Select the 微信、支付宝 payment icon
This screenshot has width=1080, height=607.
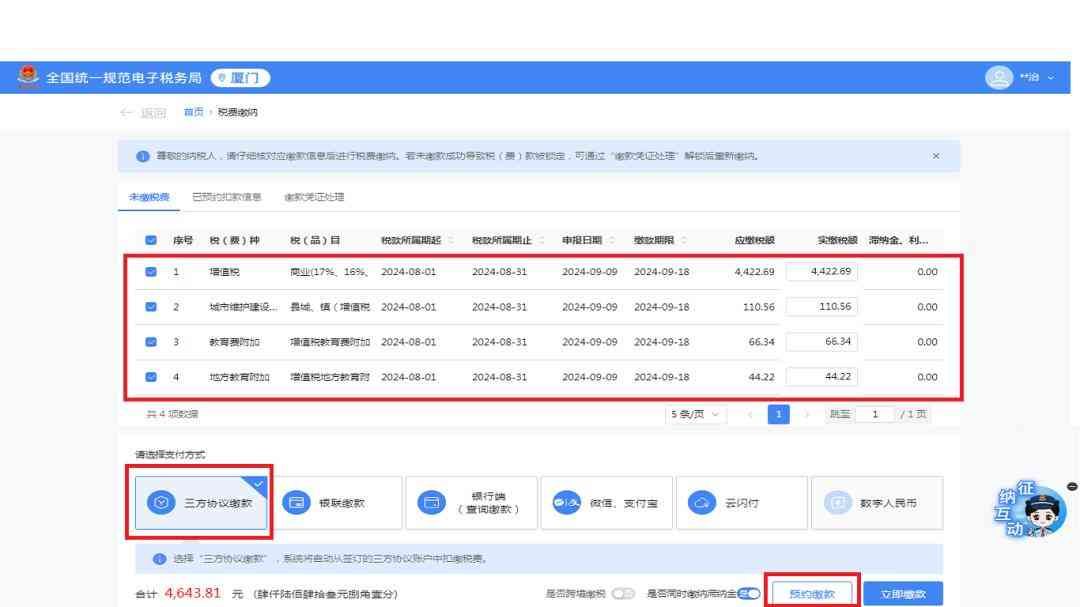[567, 503]
